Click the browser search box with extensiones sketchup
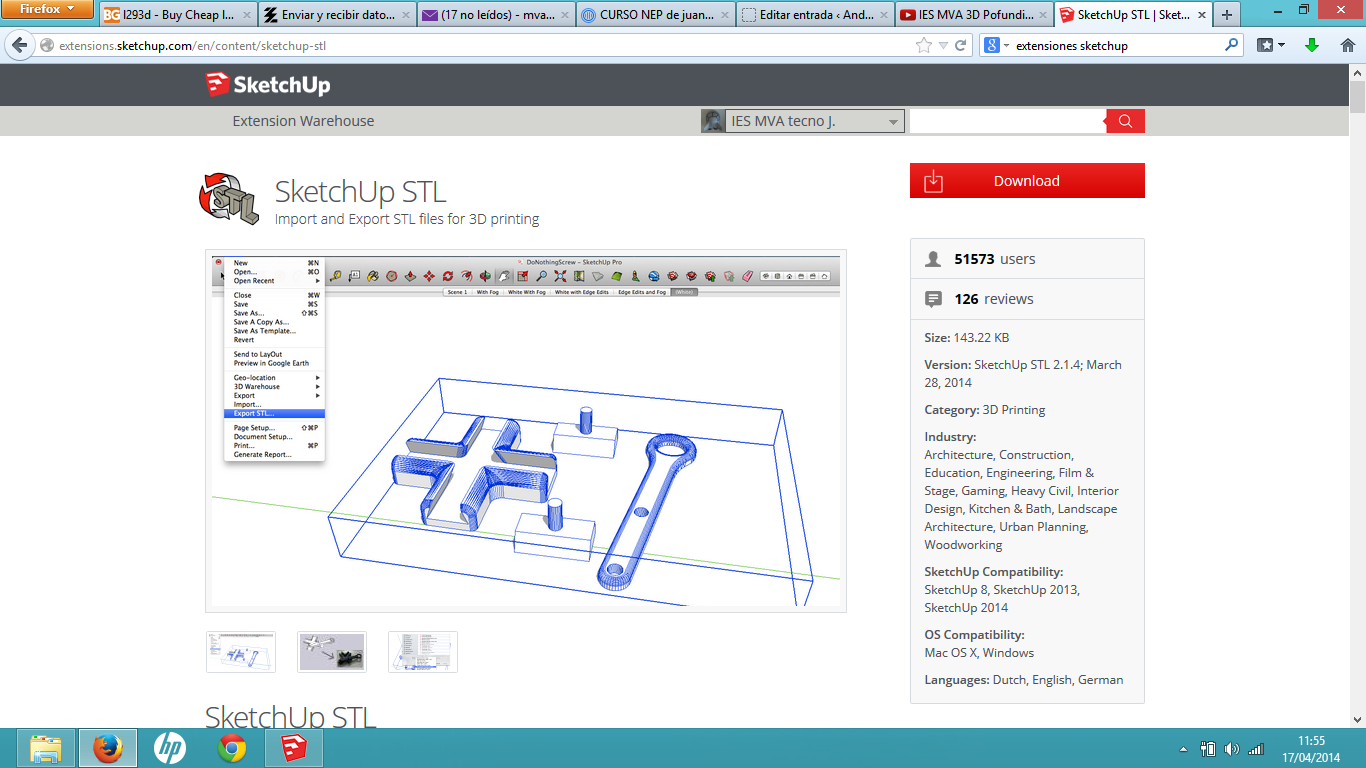 (1118, 45)
